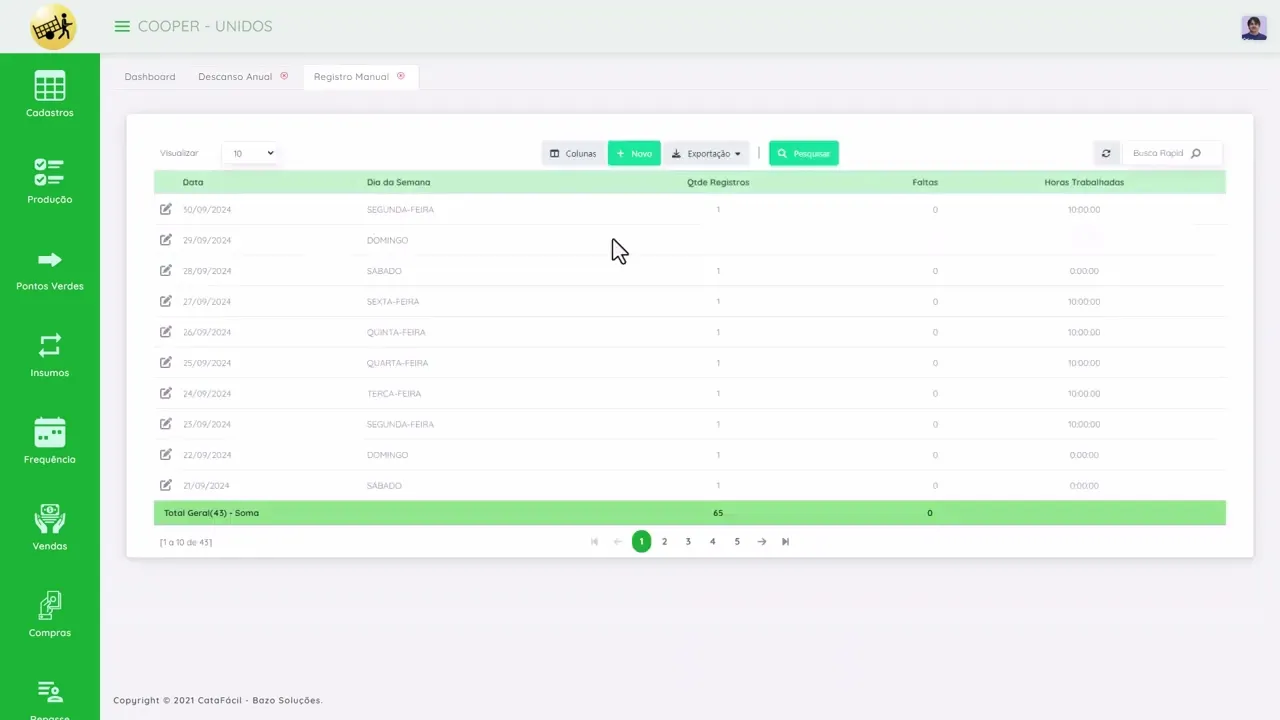Click the Total Geral(43) - Soma label
Viewport: 1280px width, 720px height.
click(211, 513)
